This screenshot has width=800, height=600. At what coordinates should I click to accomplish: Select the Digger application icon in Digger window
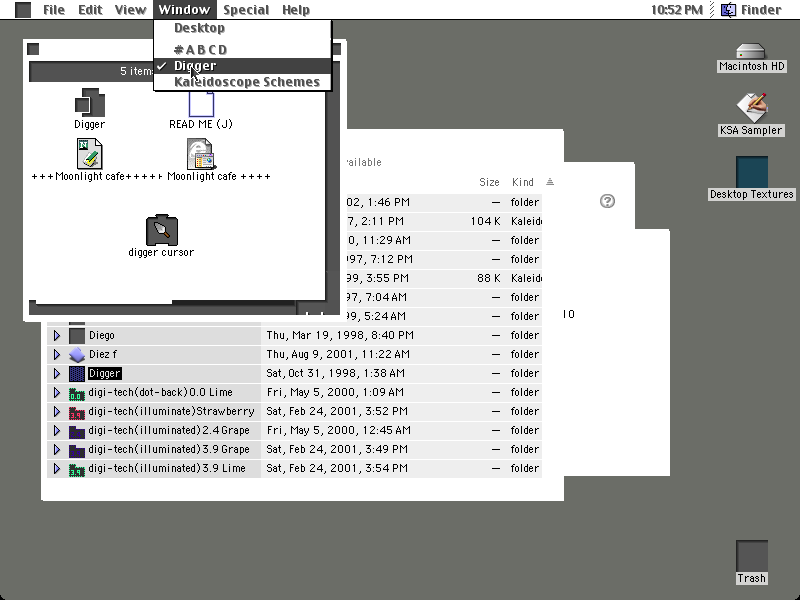pos(90,103)
